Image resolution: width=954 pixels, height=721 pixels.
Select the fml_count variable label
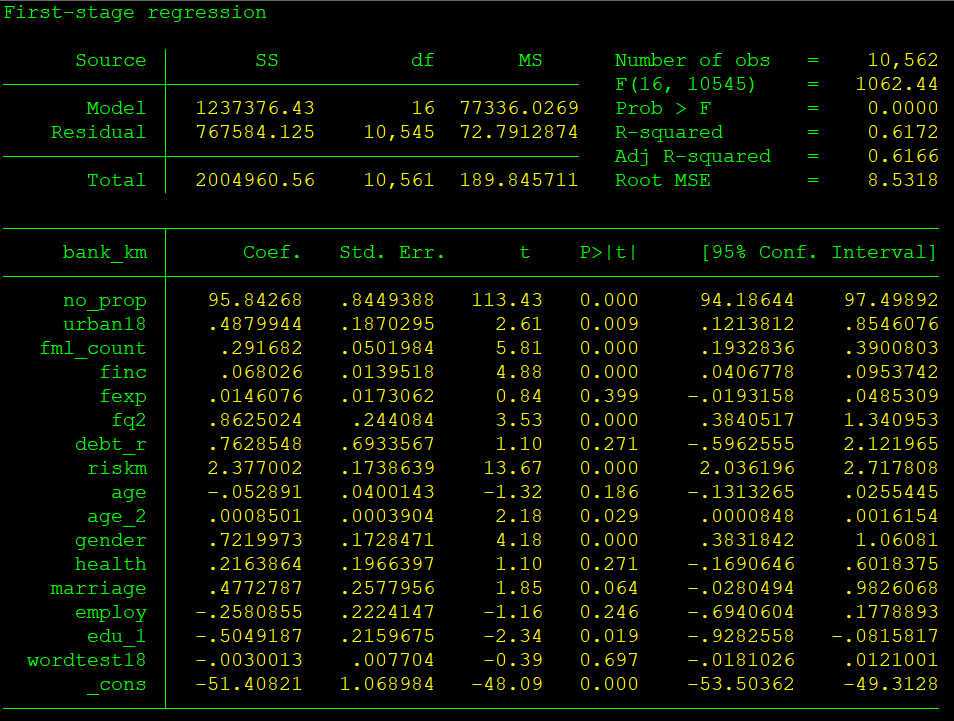tap(93, 349)
